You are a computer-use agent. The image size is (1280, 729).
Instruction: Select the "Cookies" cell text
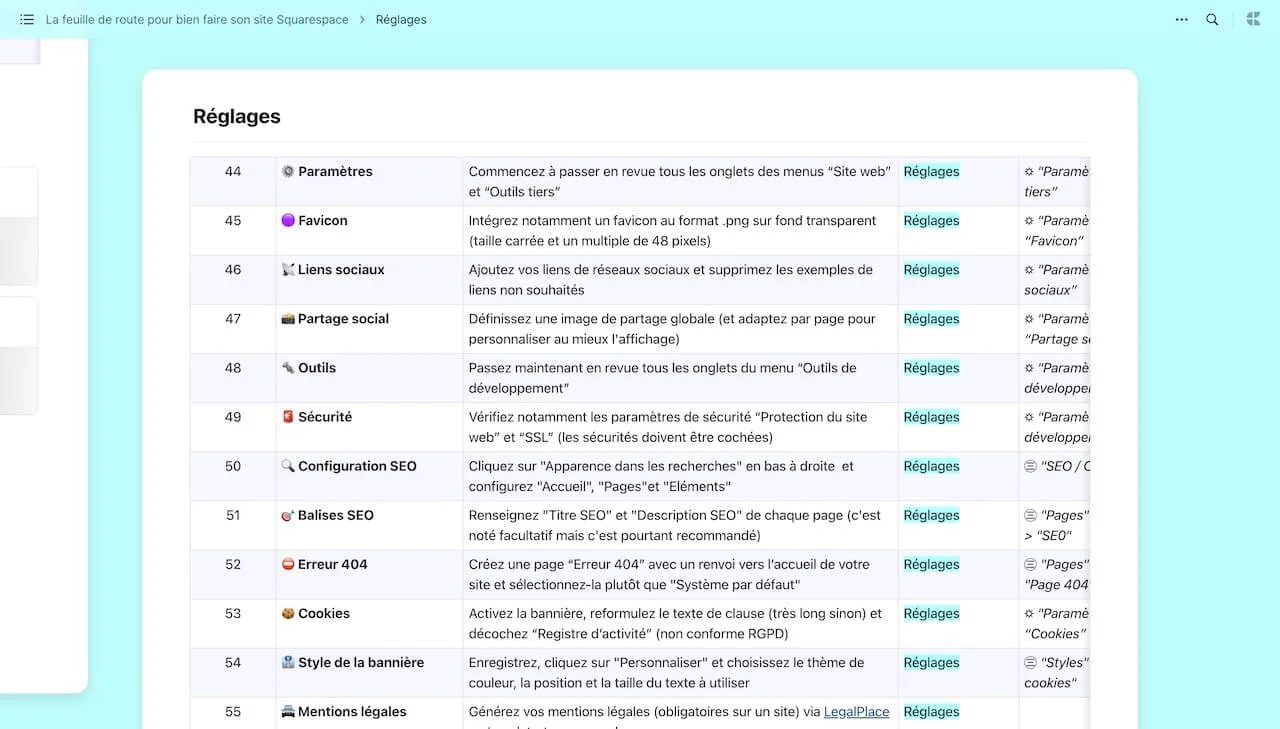(324, 613)
